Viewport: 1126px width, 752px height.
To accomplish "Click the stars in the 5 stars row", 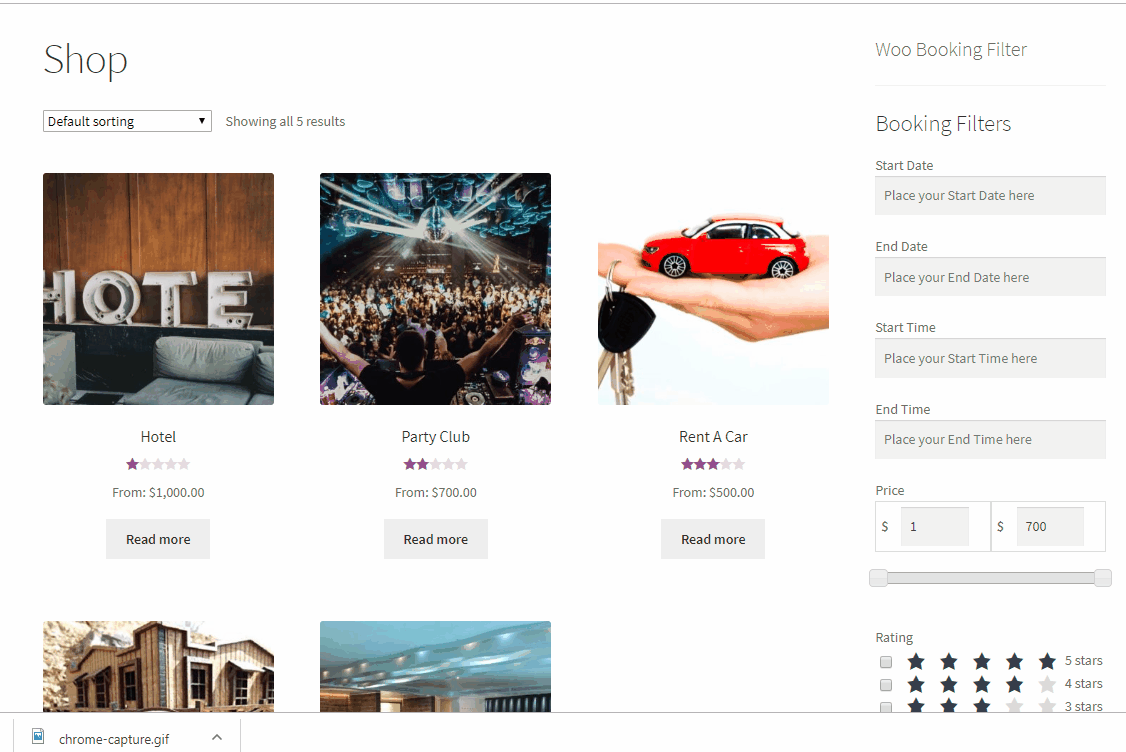I will [x=982, y=661].
